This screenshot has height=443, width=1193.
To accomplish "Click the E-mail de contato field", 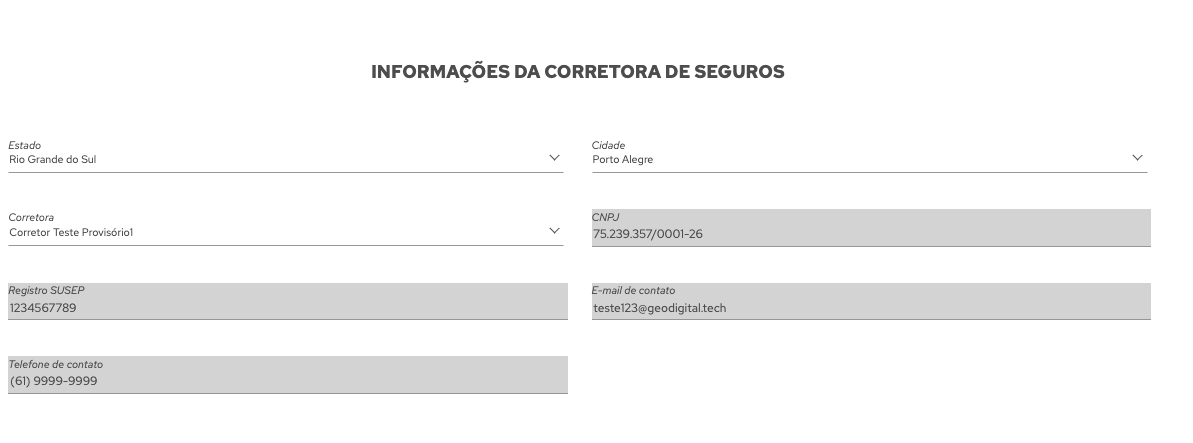I will pos(871,301).
